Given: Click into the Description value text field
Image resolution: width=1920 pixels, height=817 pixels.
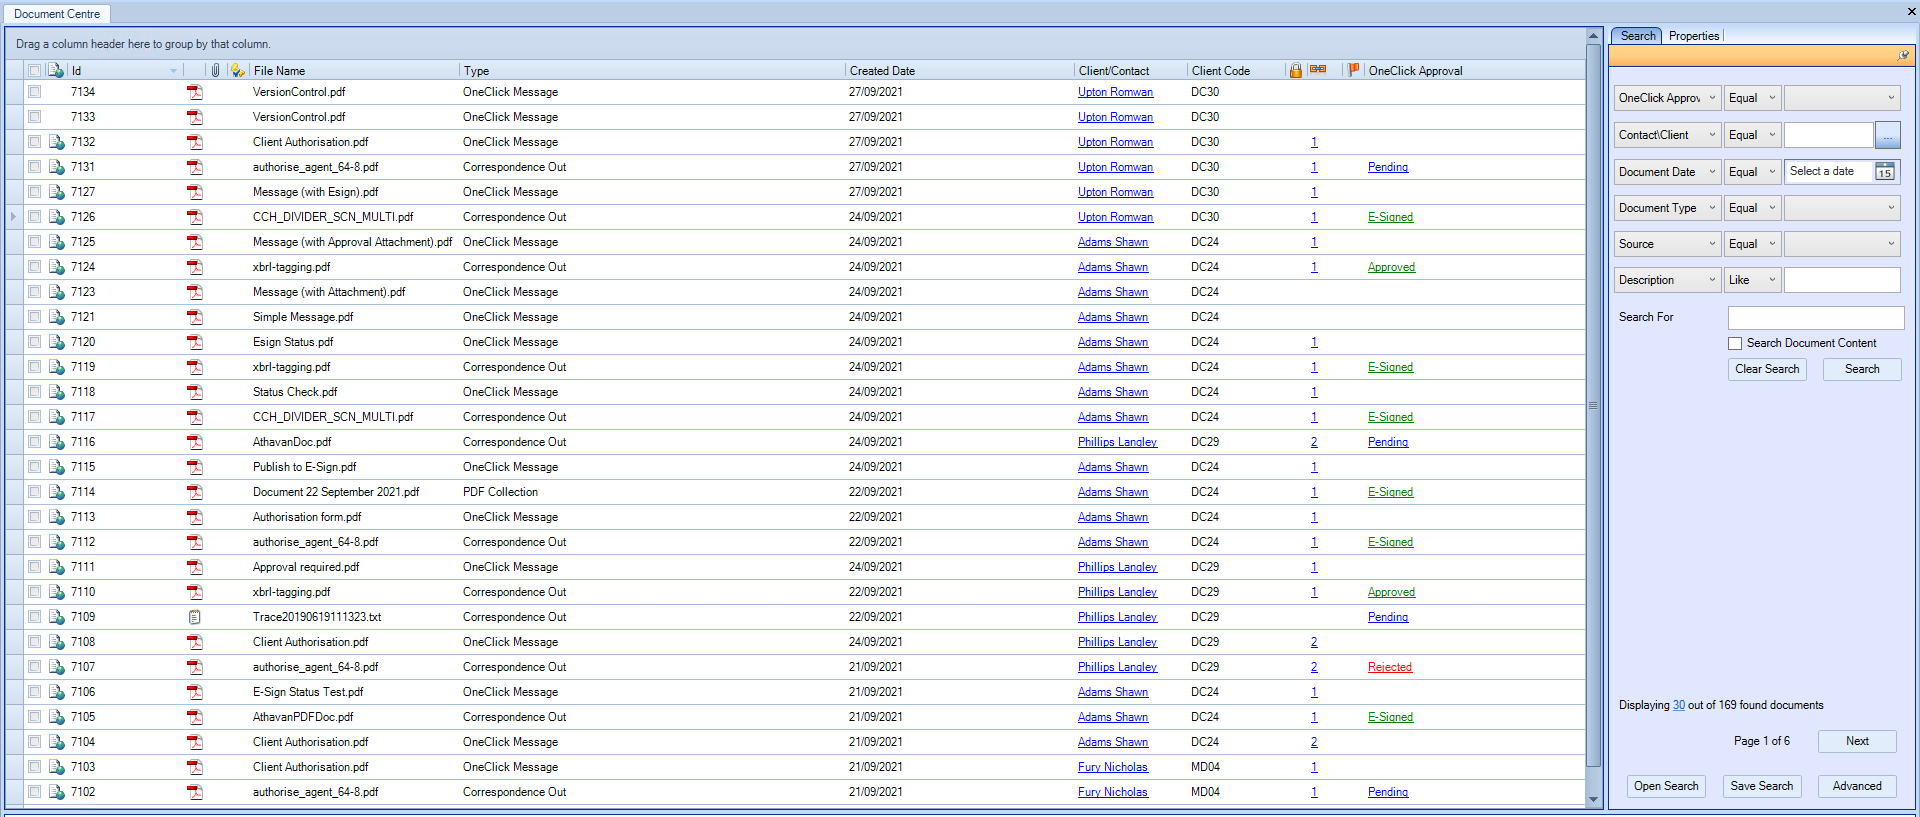Looking at the screenshot, I should click(1842, 280).
